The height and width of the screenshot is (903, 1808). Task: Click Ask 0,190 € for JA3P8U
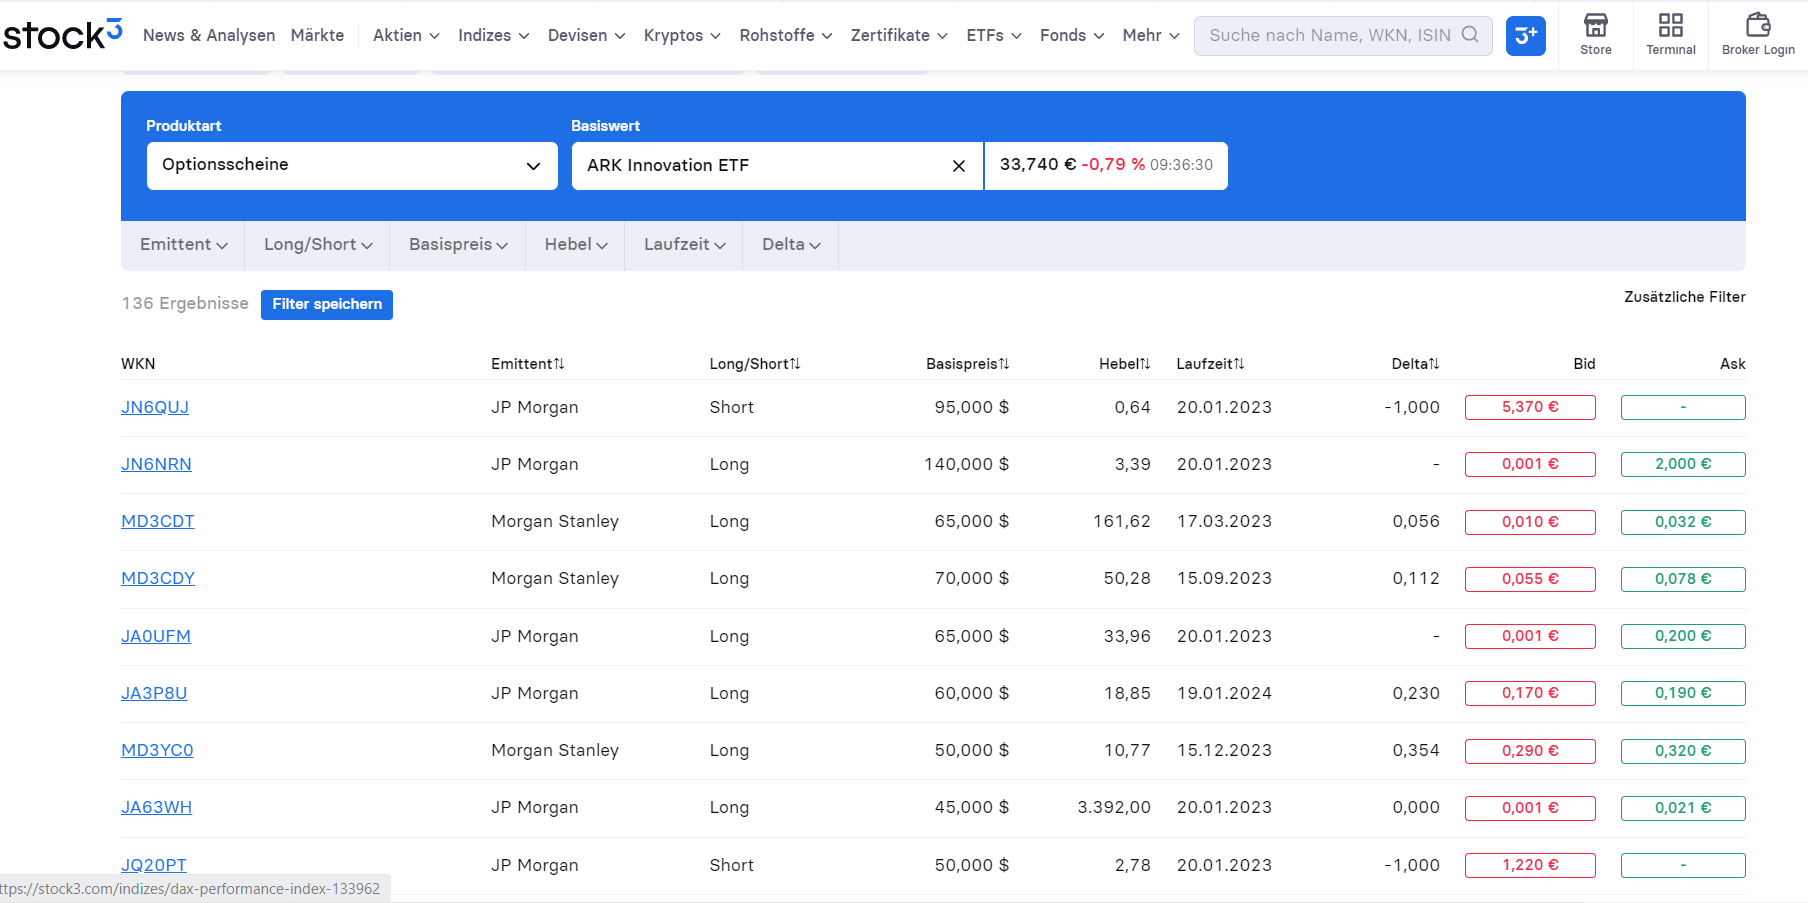(x=1683, y=693)
